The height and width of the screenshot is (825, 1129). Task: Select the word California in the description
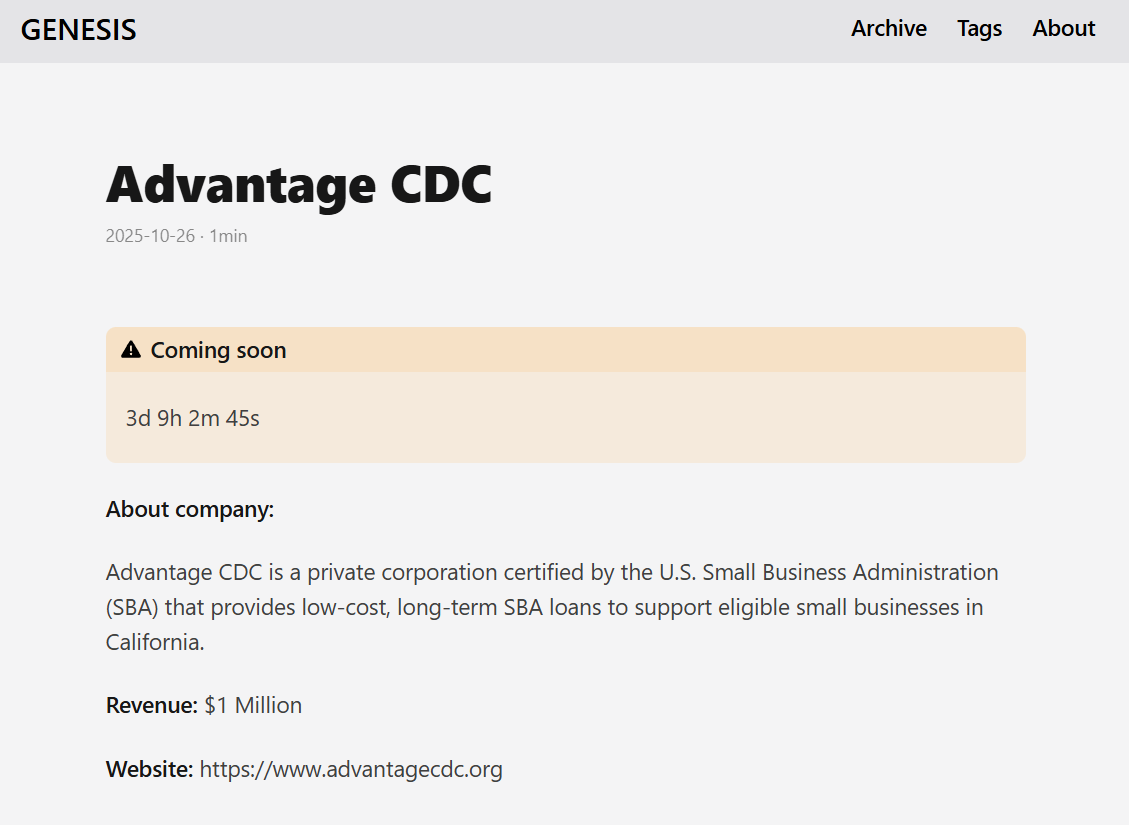[150, 642]
